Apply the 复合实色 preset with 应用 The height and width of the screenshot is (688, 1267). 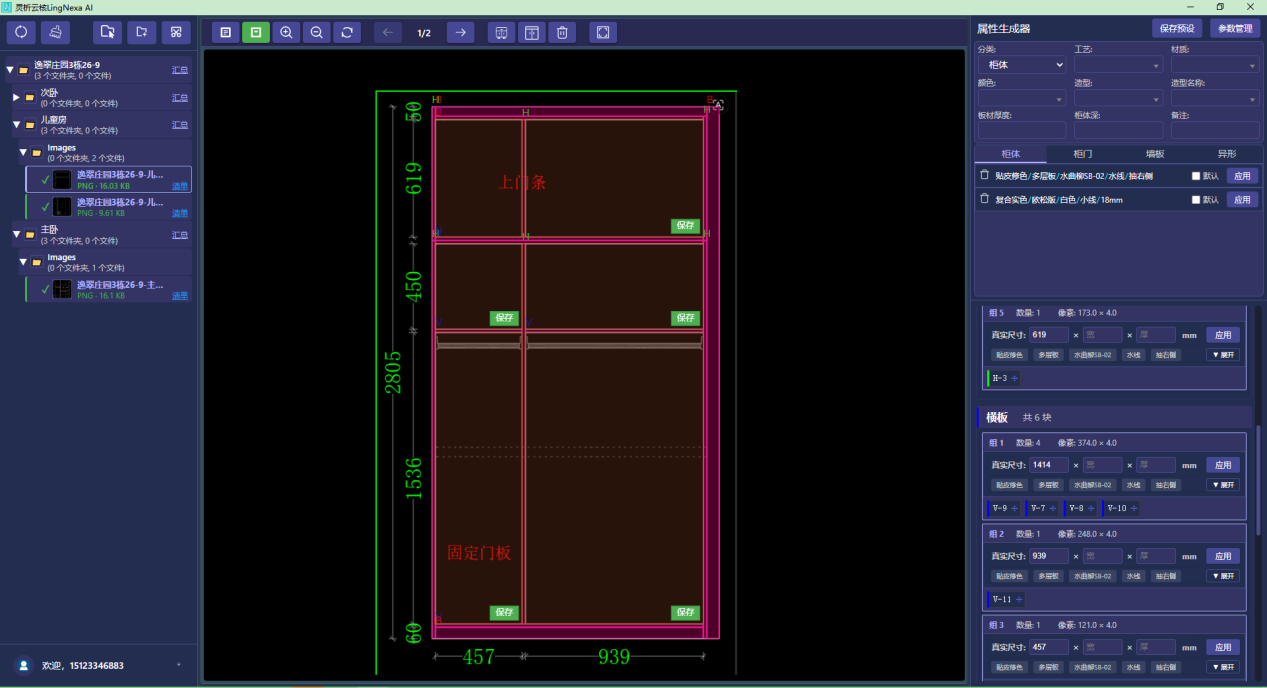click(x=1241, y=200)
